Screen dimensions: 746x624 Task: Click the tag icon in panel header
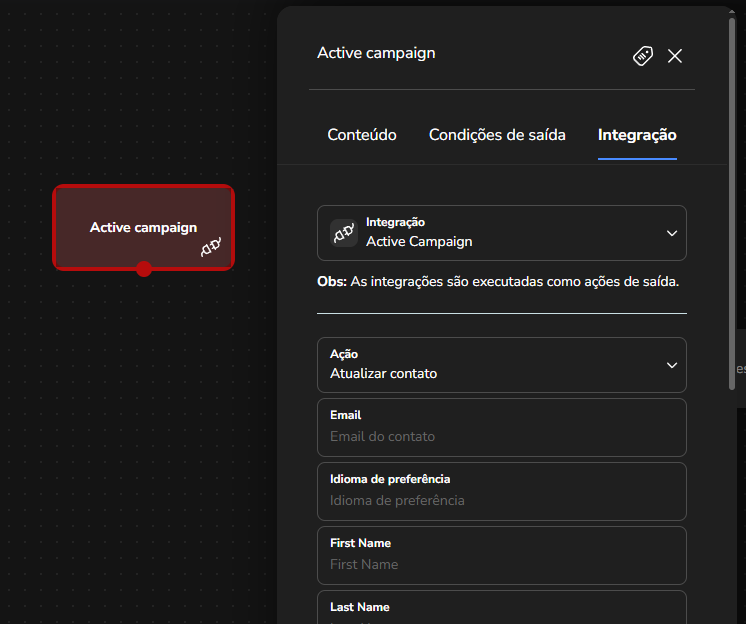pyautogui.click(x=643, y=56)
